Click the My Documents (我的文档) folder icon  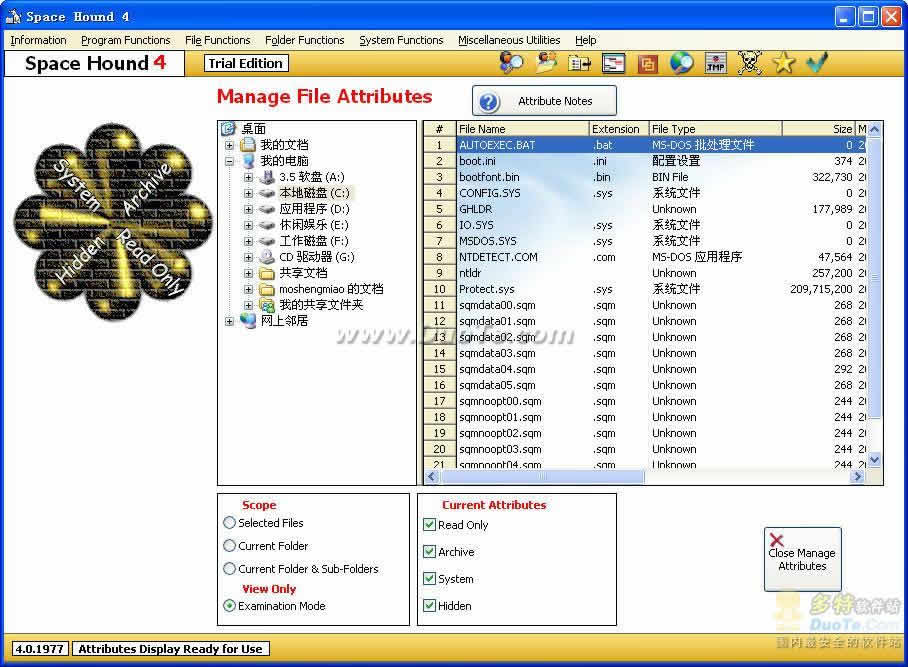click(x=248, y=145)
